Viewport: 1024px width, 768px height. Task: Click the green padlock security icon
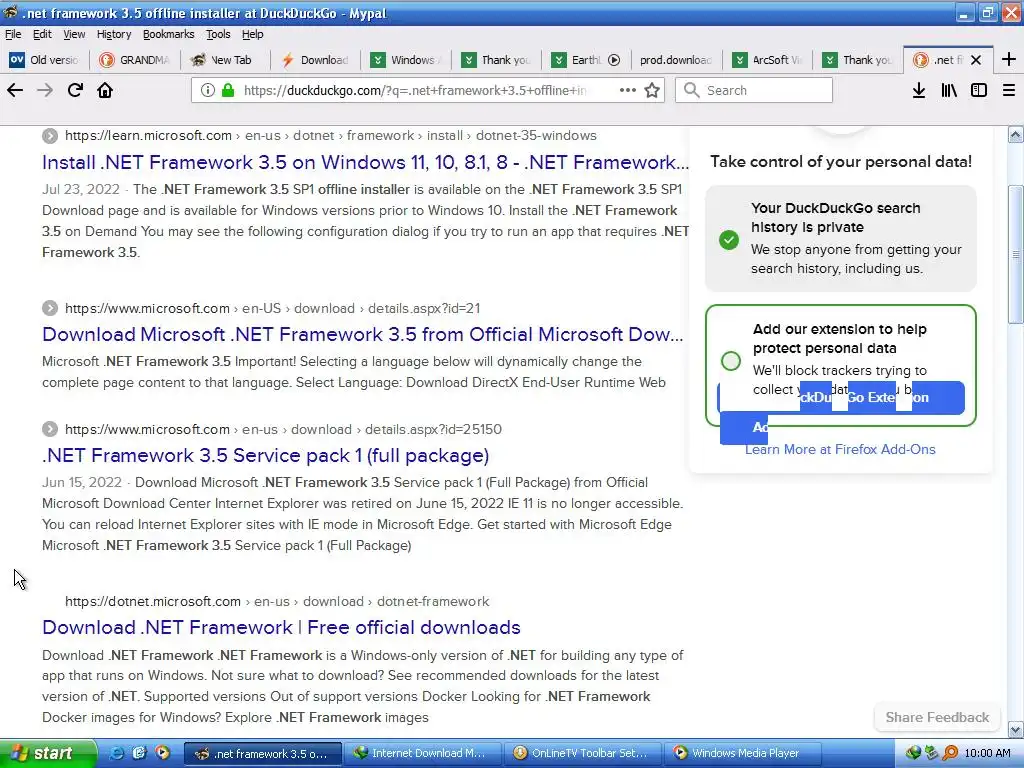coord(228,90)
